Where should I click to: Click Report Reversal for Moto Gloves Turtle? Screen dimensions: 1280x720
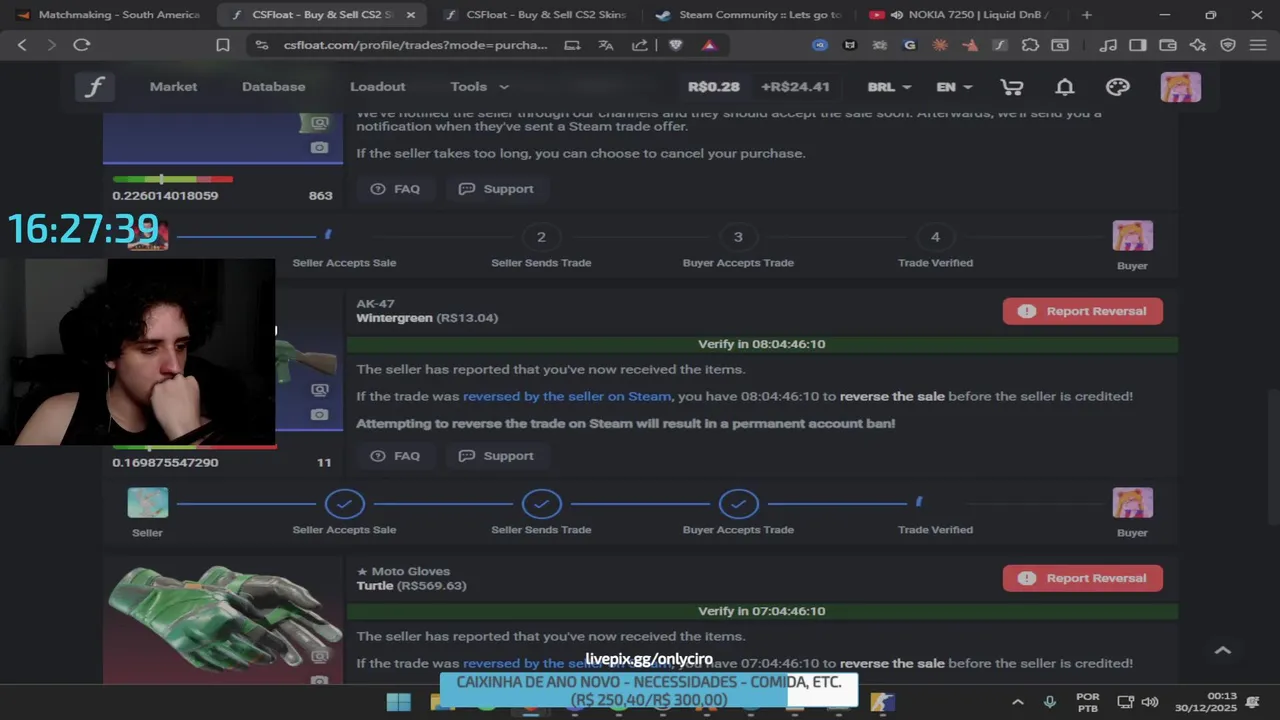click(1083, 578)
